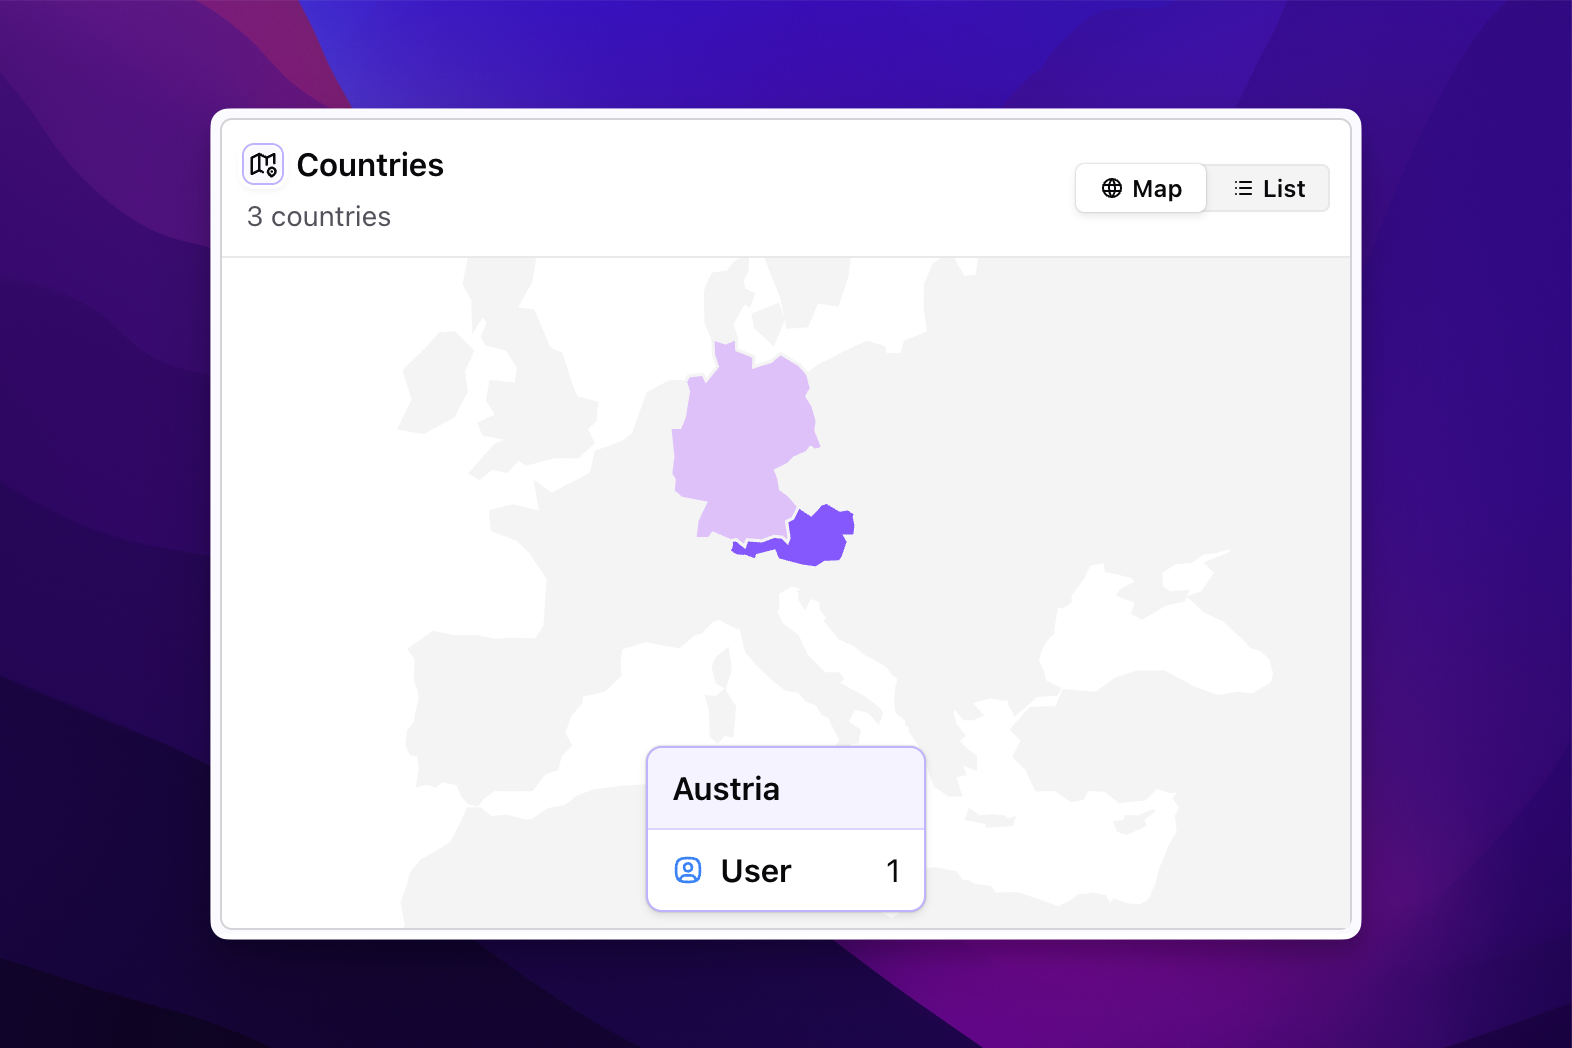1572x1048 pixels.
Task: Click the list lines icon
Action: (x=1243, y=188)
